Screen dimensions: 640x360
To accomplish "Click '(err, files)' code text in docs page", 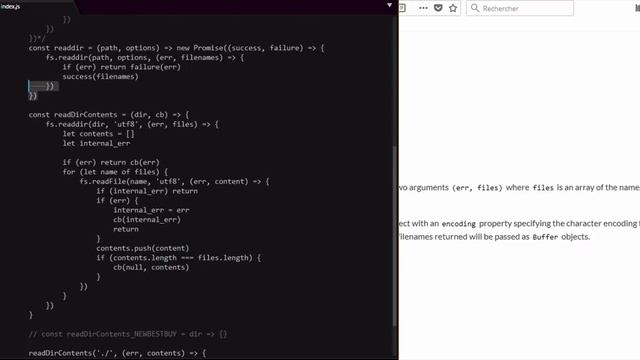I will coord(477,188).
